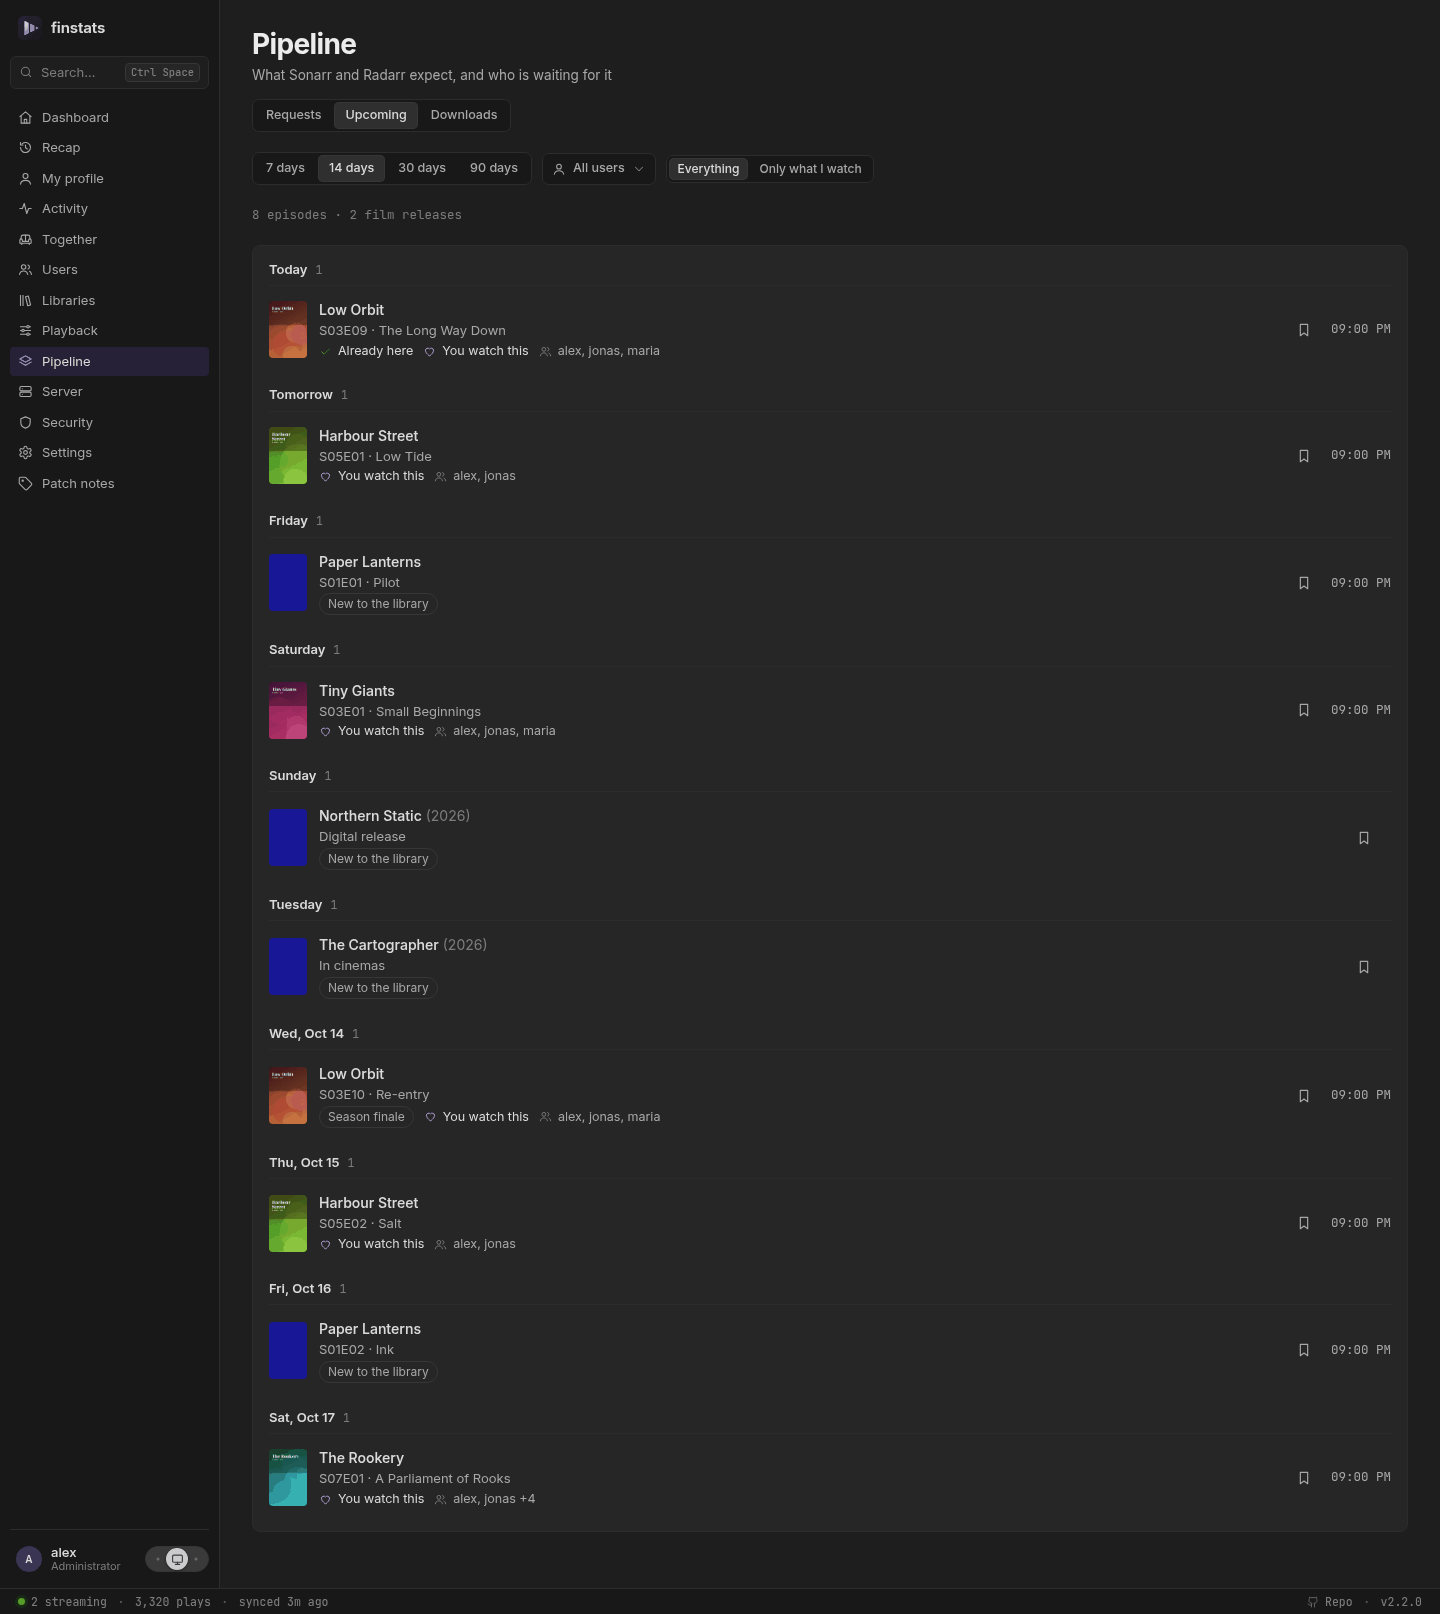
Task: Open the Together sidebar item
Action: tap(109, 240)
